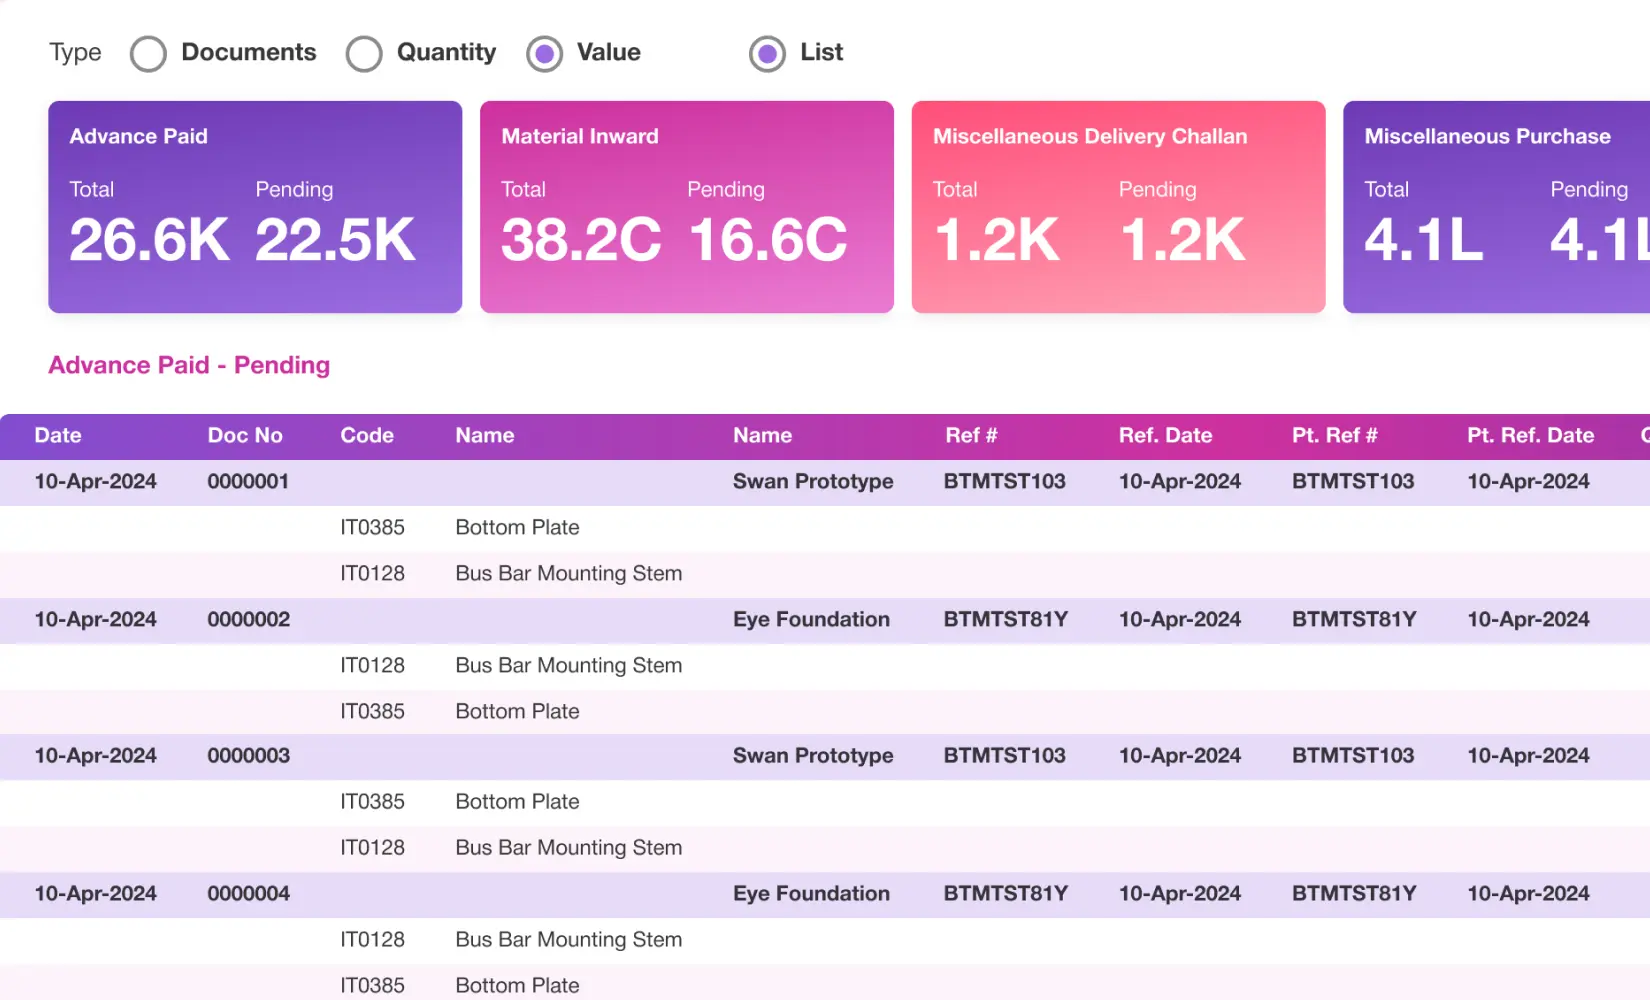This screenshot has height=1000, width=1650.
Task: Click Total value on Miscellaneous Delivery Challan card
Action: [x=997, y=240]
